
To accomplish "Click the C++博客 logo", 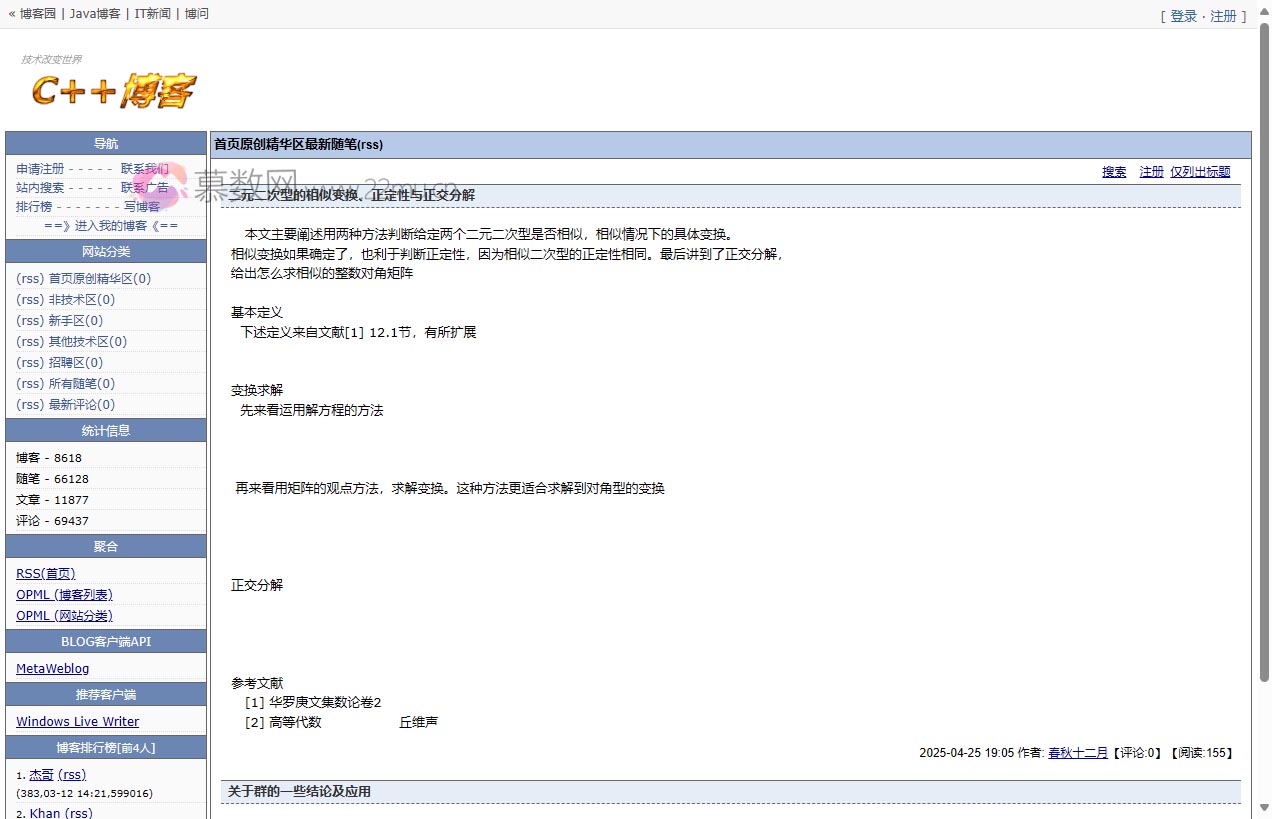I will coord(113,88).
